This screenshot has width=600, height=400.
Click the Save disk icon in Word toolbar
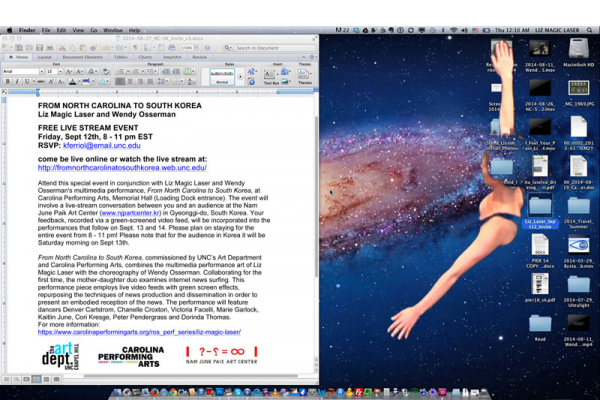39,48
